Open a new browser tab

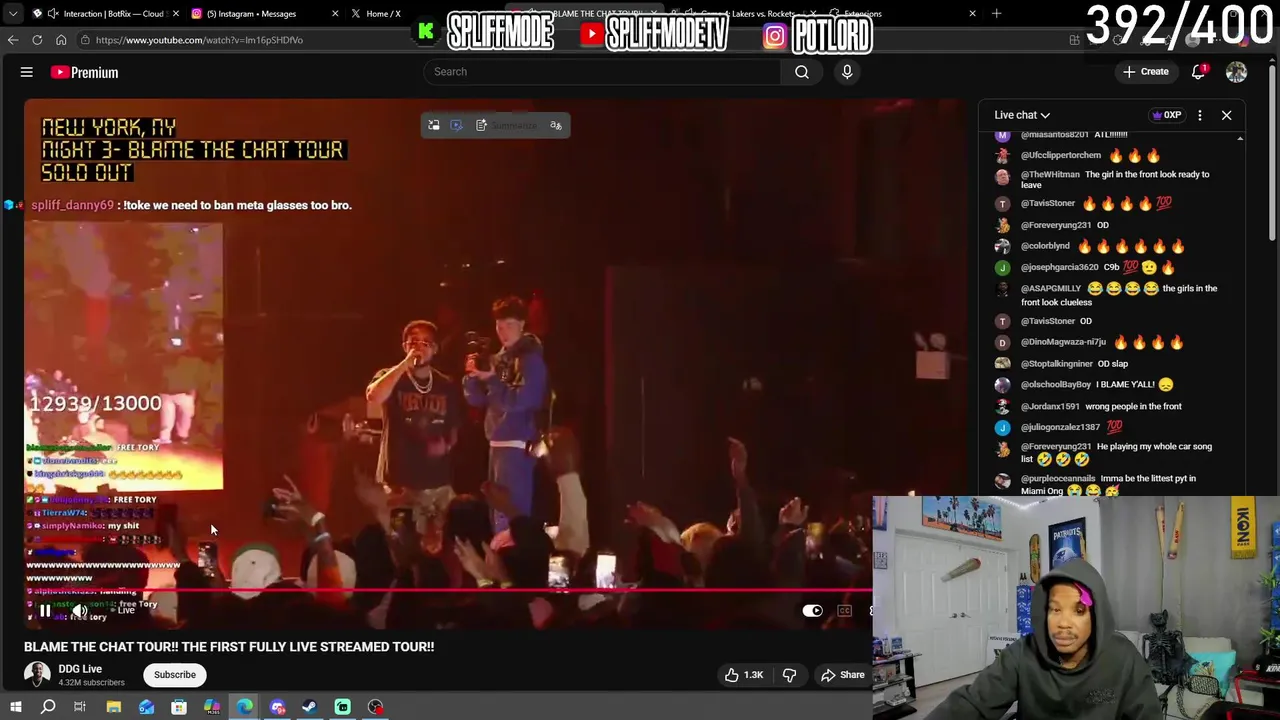(996, 14)
